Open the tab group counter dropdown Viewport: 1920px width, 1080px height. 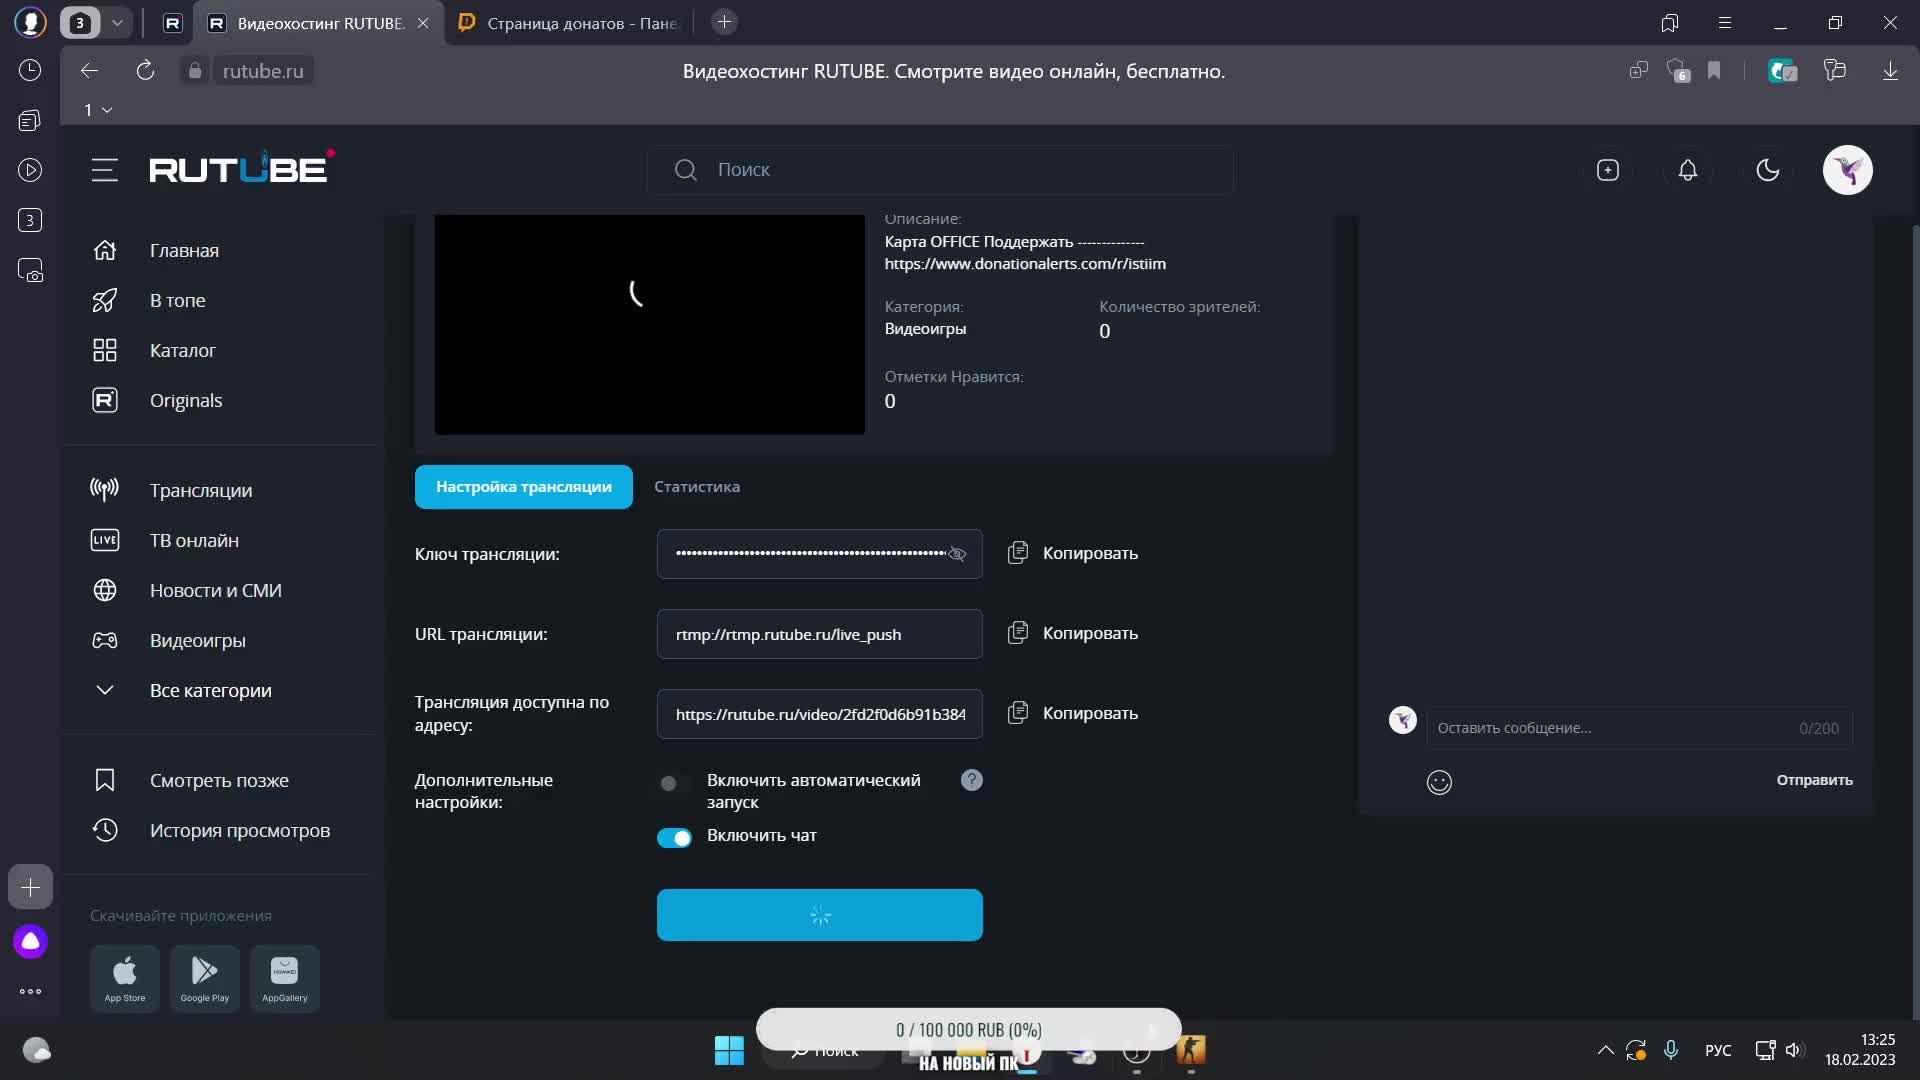[x=117, y=22]
